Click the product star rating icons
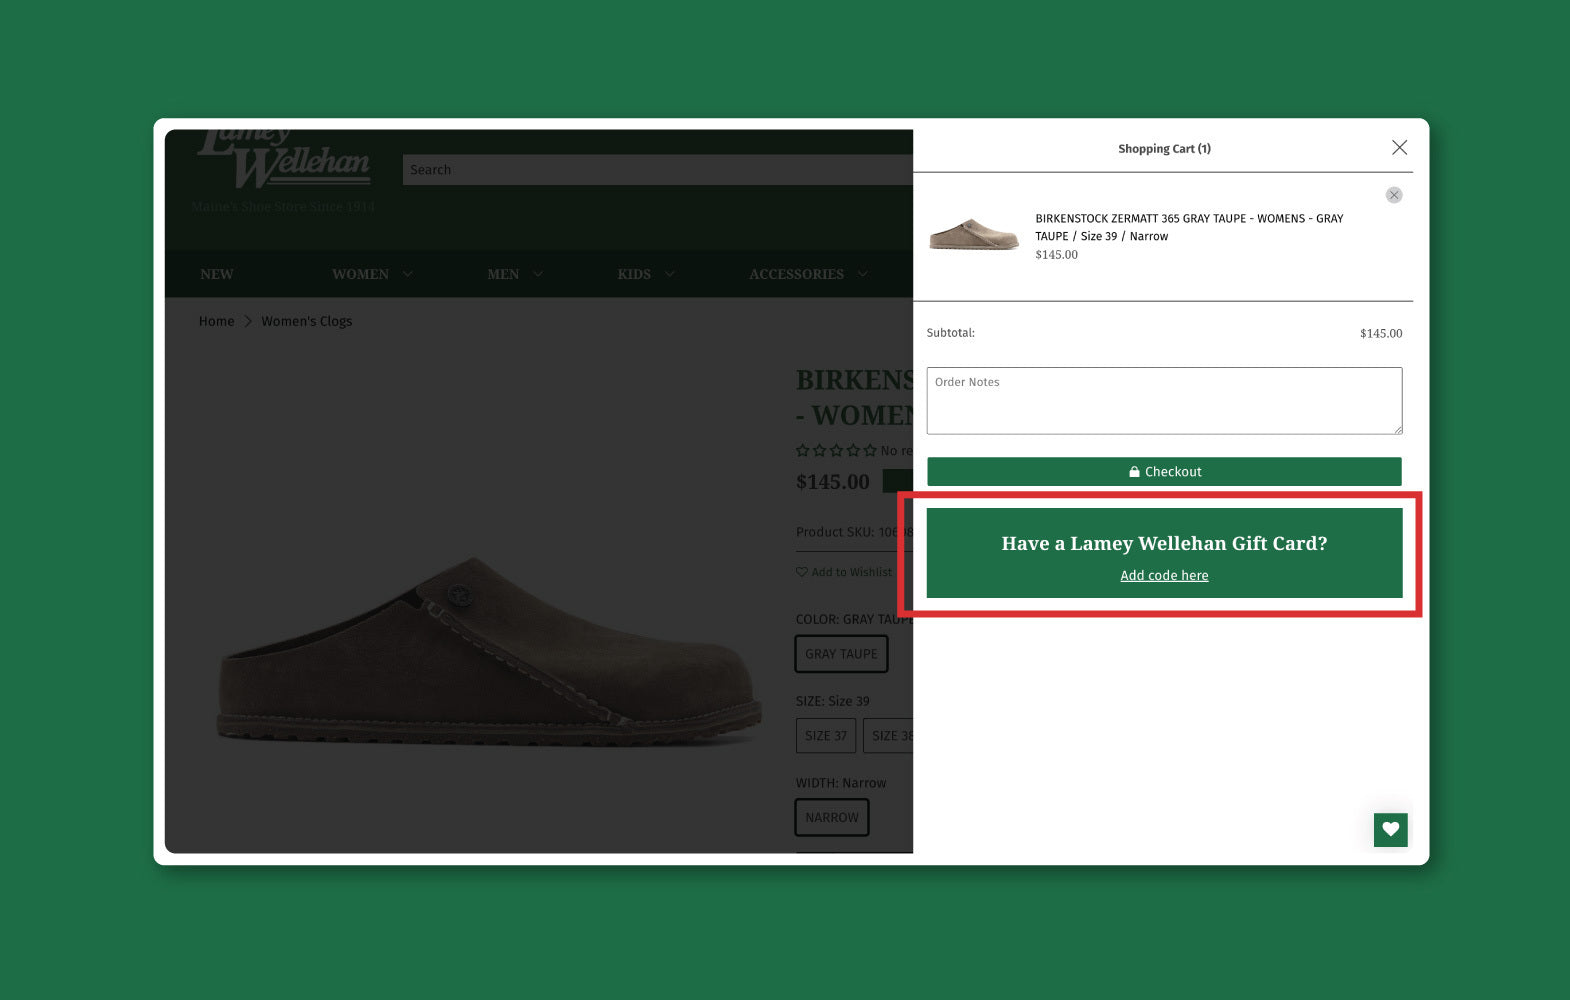 point(836,451)
